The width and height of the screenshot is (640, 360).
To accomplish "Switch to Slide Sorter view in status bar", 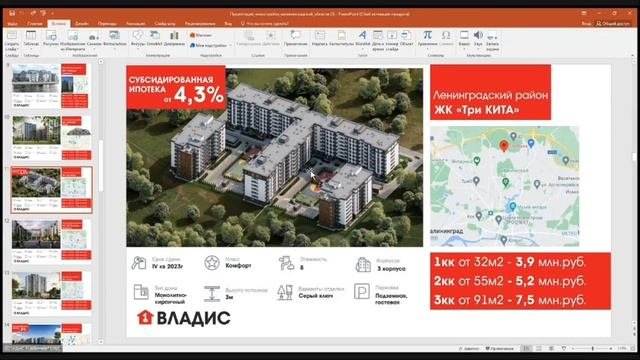I will pos(539,349).
